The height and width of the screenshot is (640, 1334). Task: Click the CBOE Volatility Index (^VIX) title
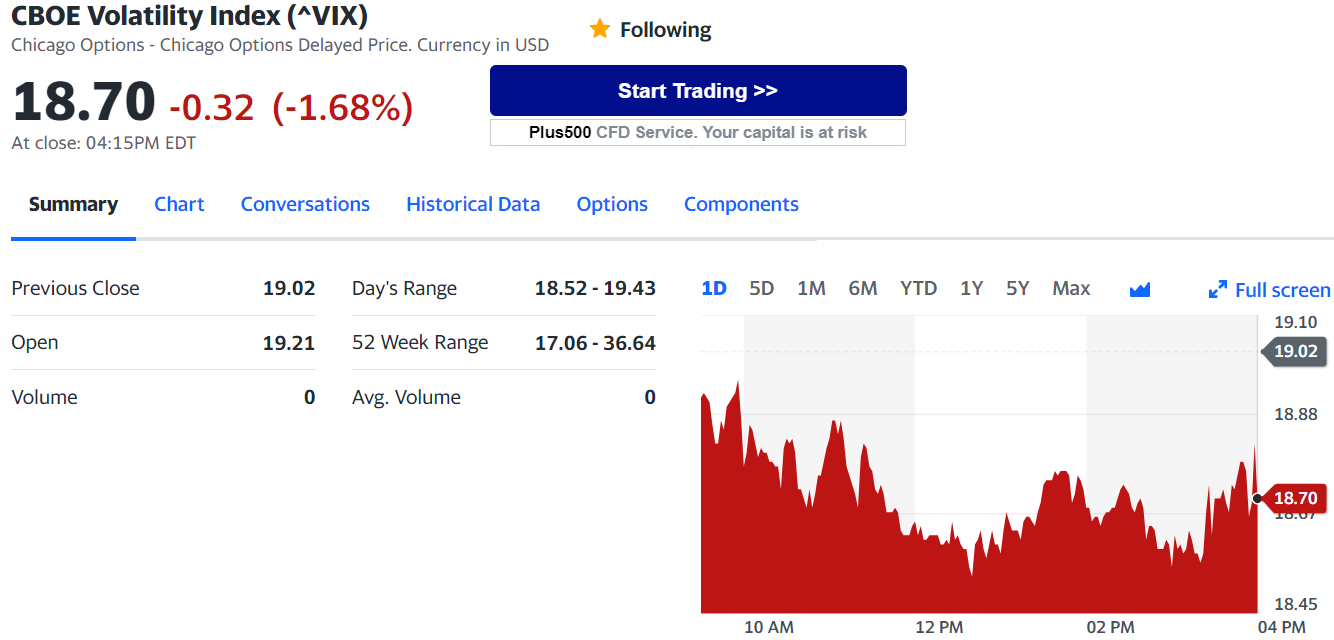(189, 15)
